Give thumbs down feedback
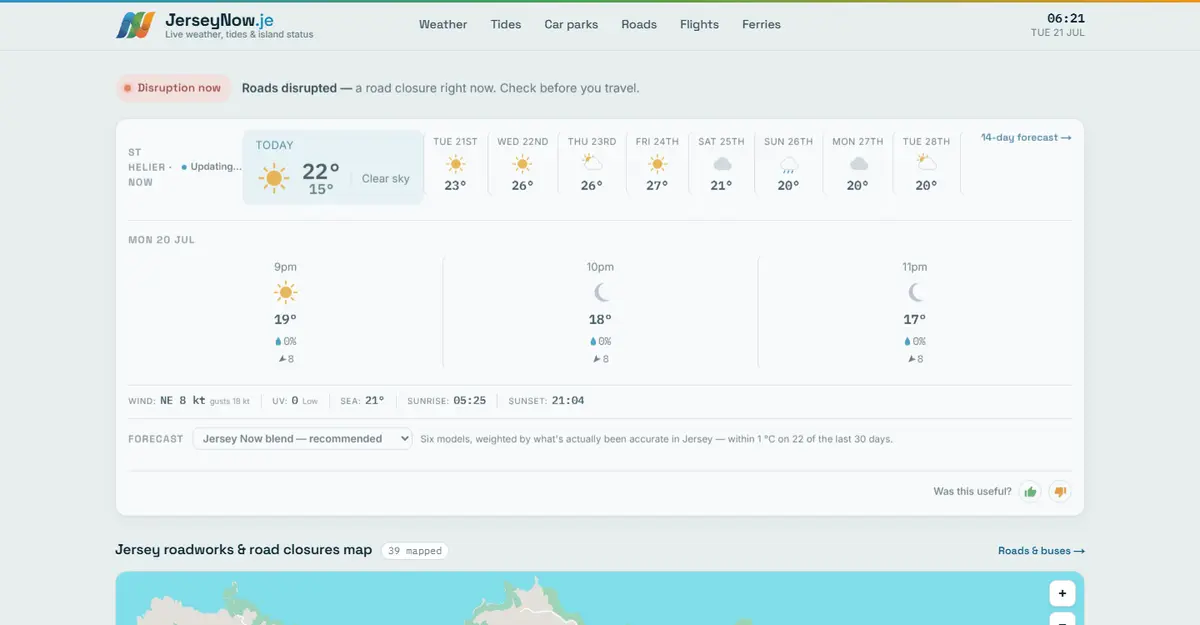This screenshot has height=625, width=1200. click(x=1061, y=491)
